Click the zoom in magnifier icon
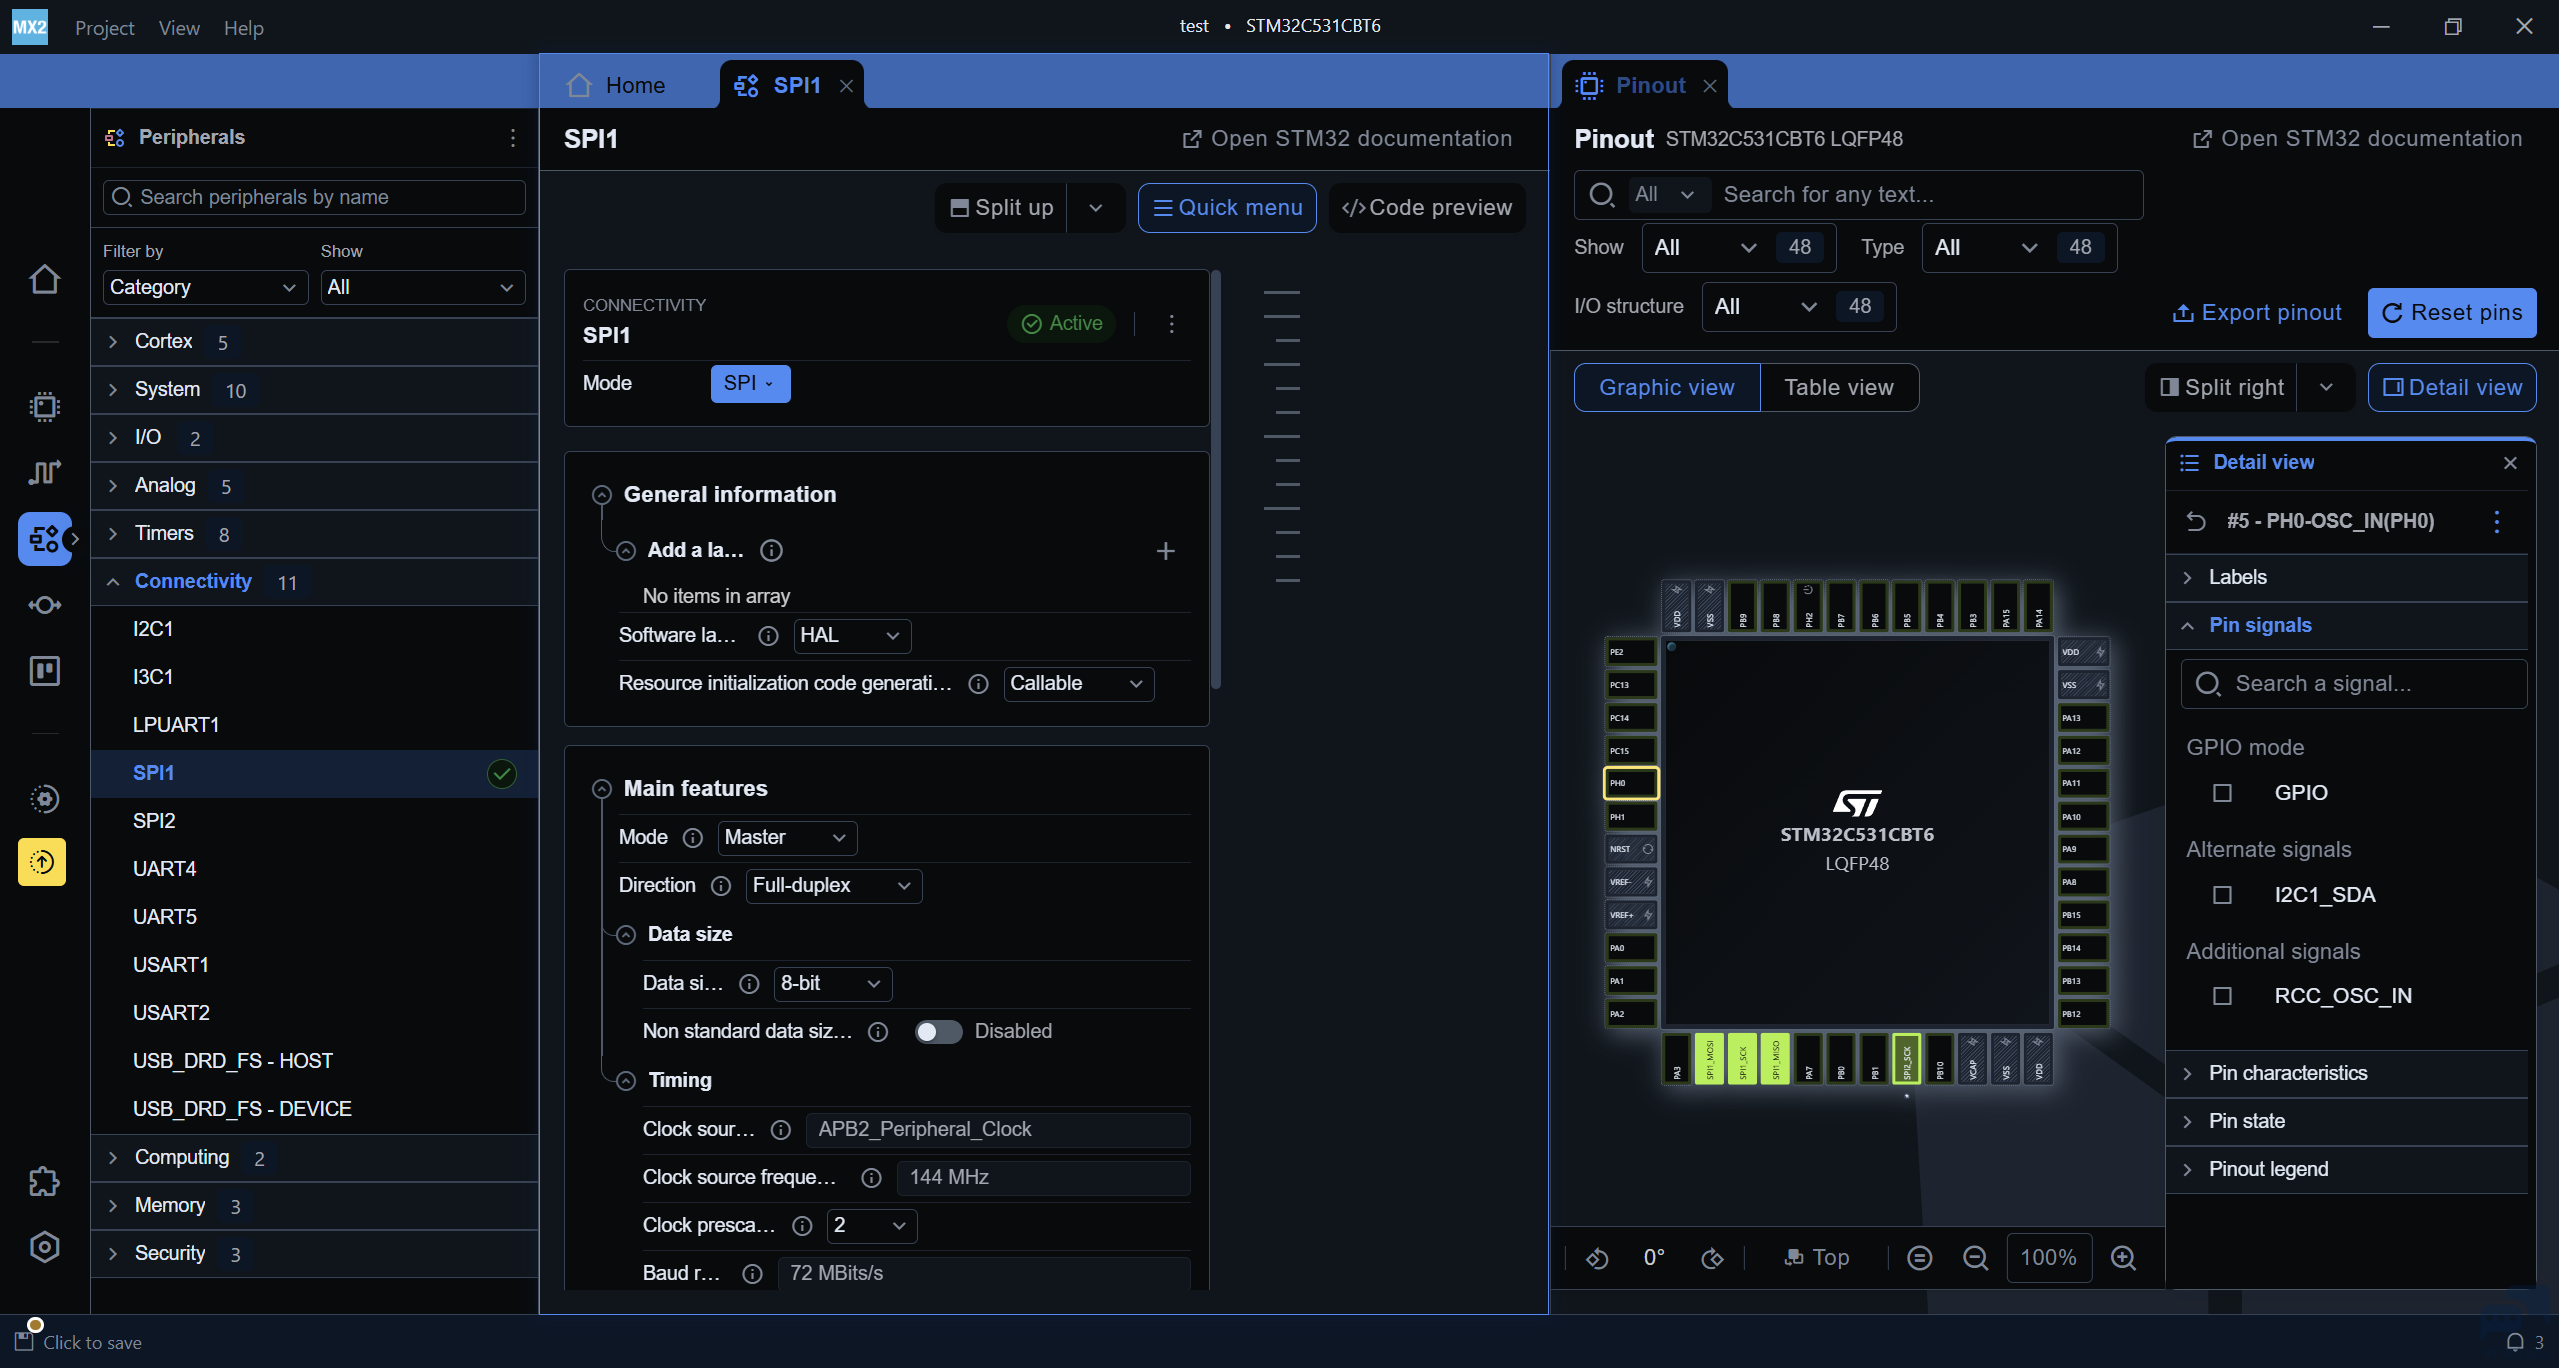 coord(2123,1258)
